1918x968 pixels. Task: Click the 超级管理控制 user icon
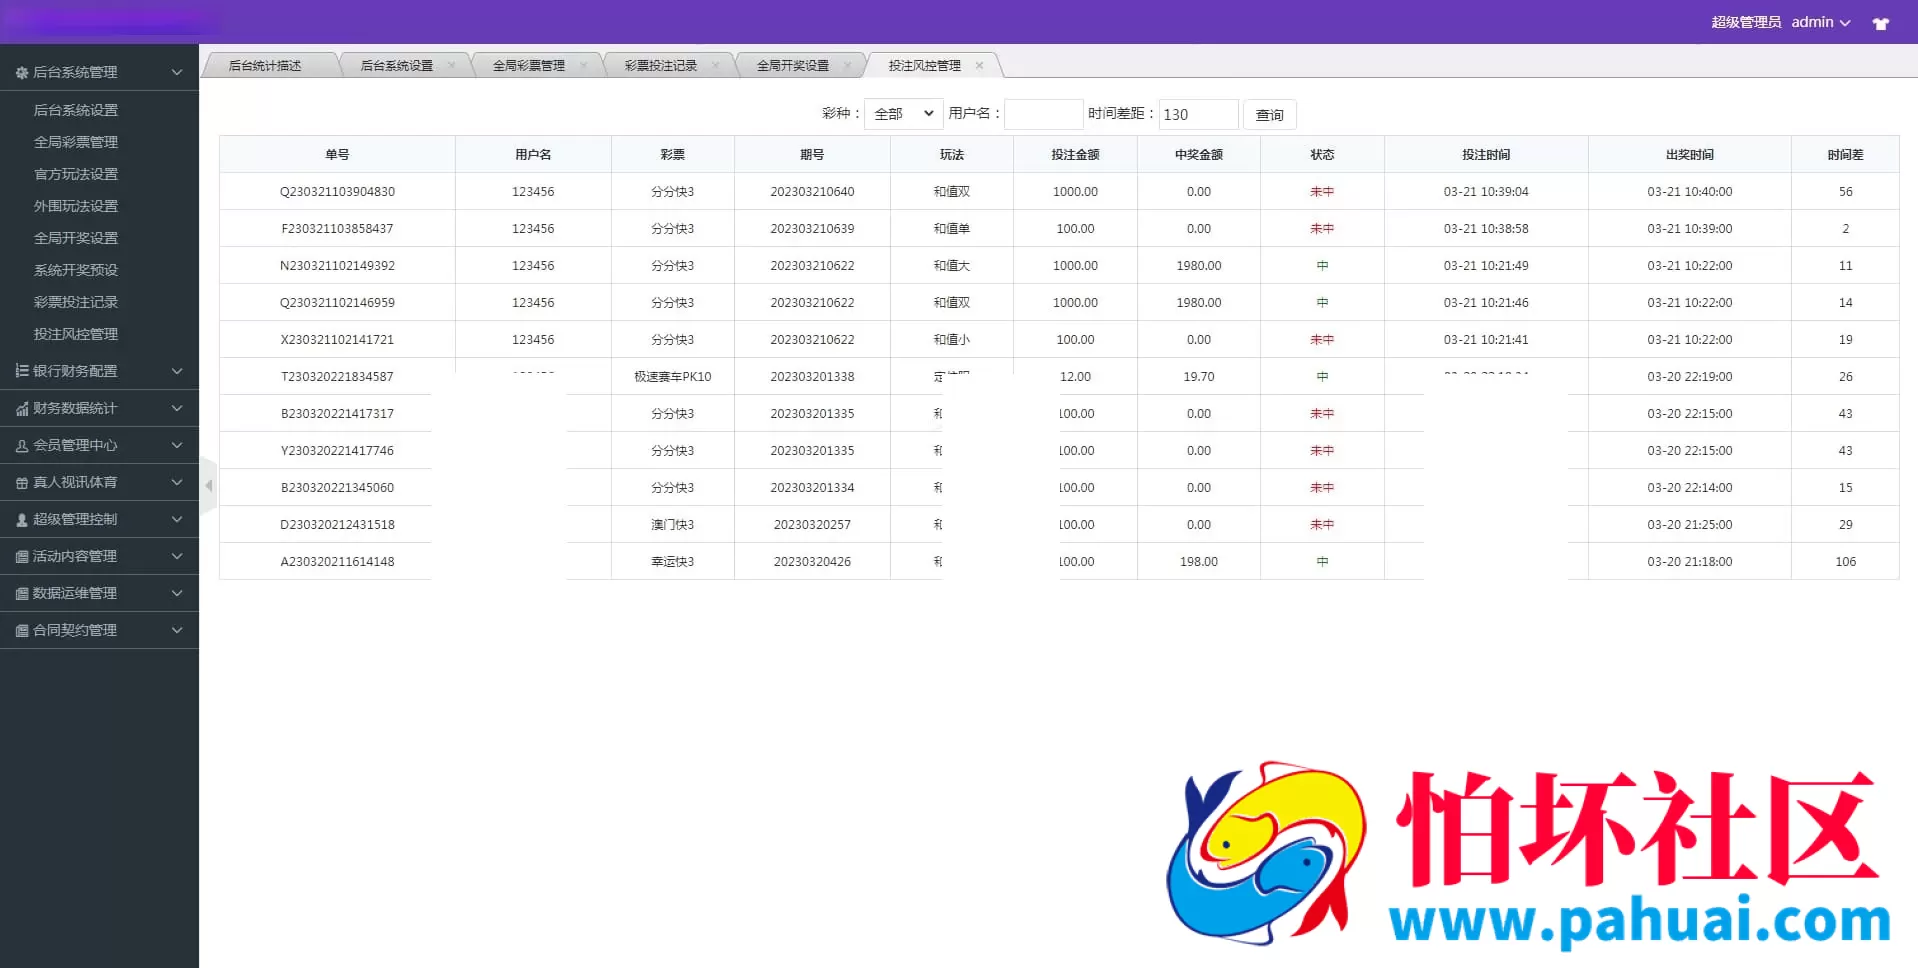coord(20,519)
